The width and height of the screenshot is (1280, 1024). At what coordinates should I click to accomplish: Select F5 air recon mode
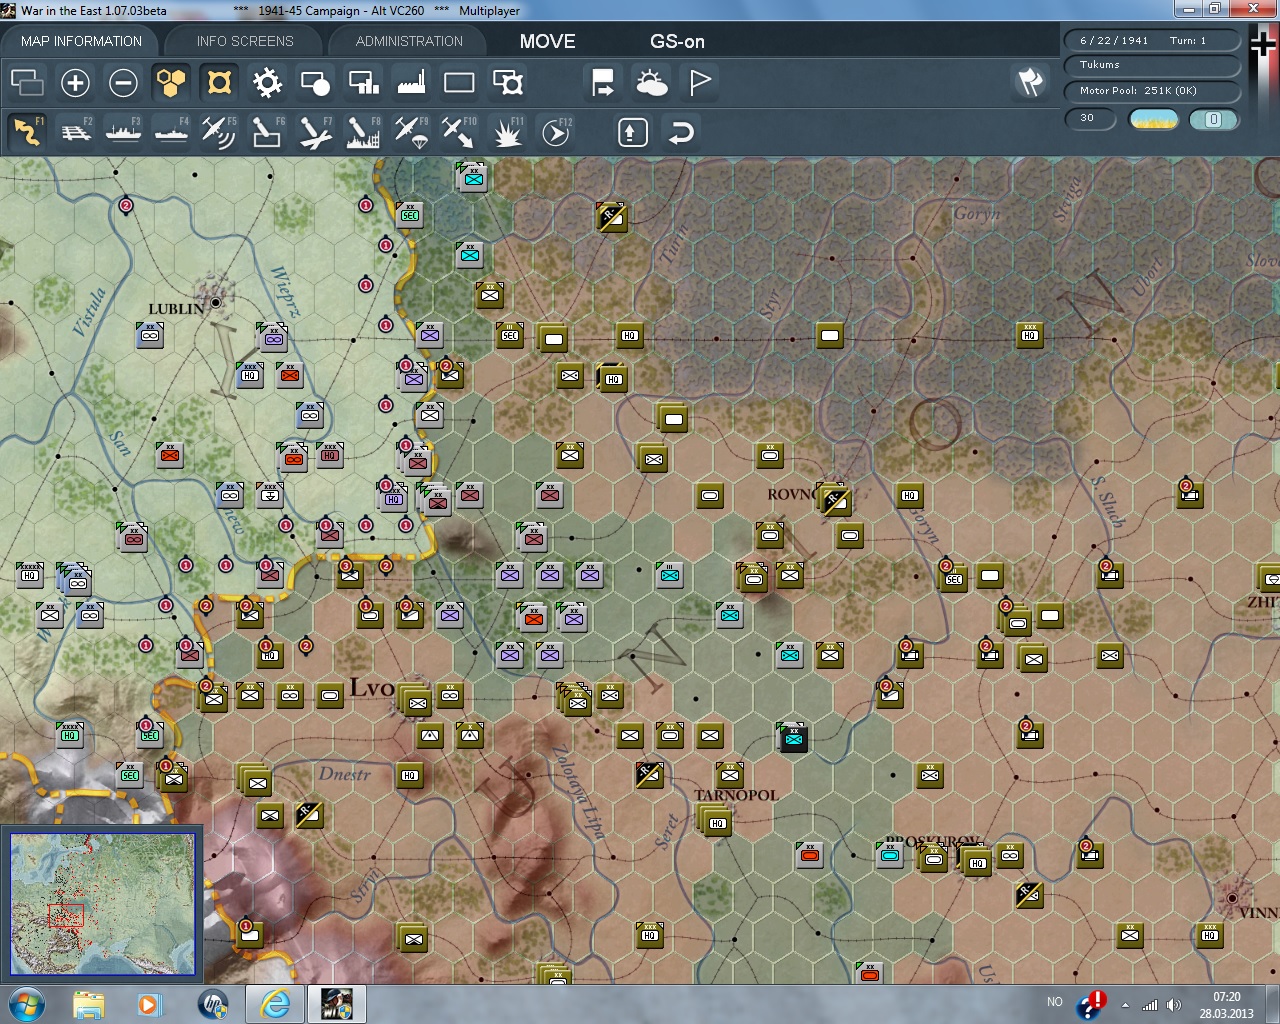(219, 131)
